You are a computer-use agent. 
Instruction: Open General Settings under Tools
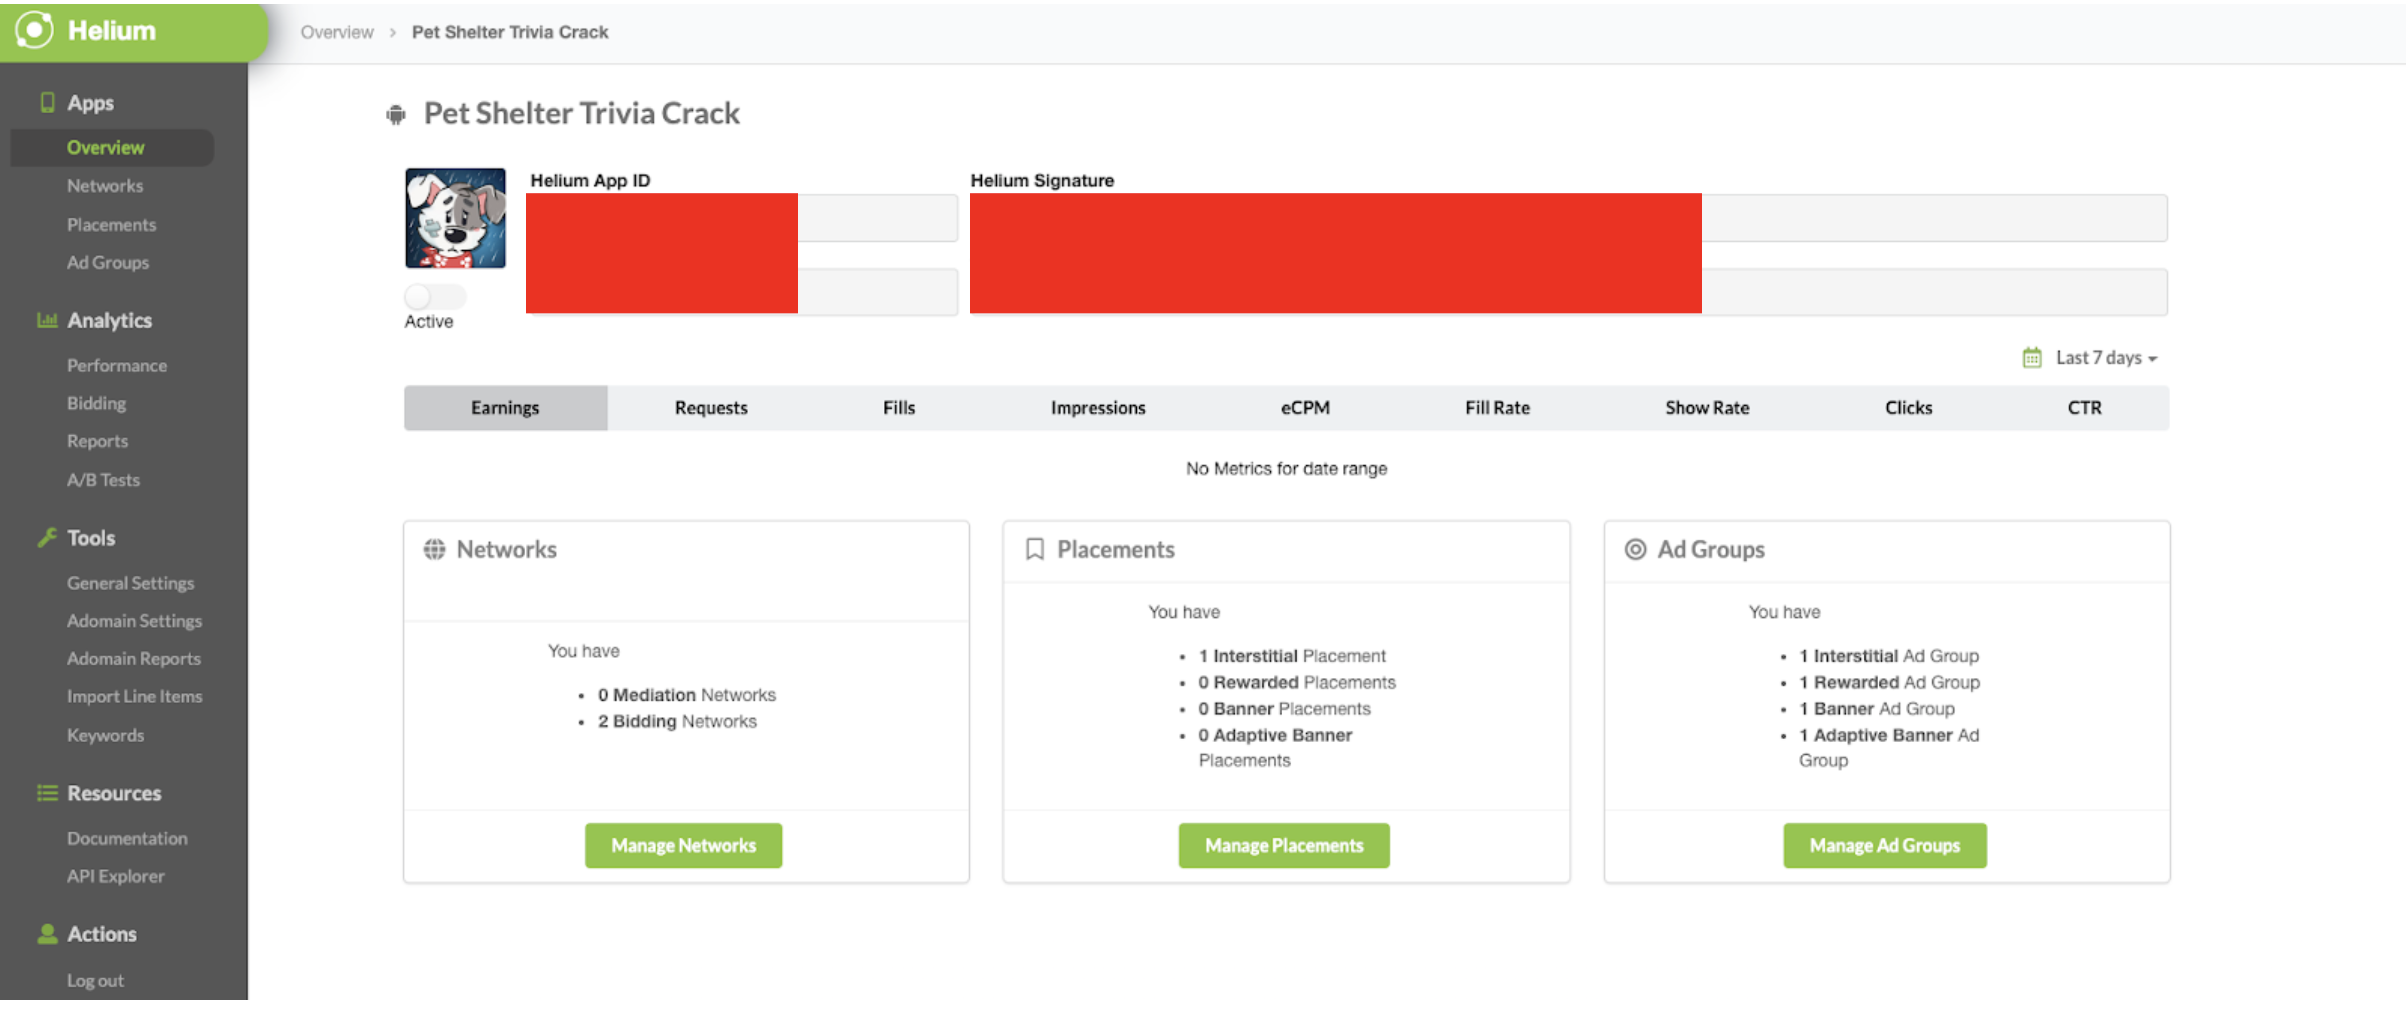coord(131,583)
